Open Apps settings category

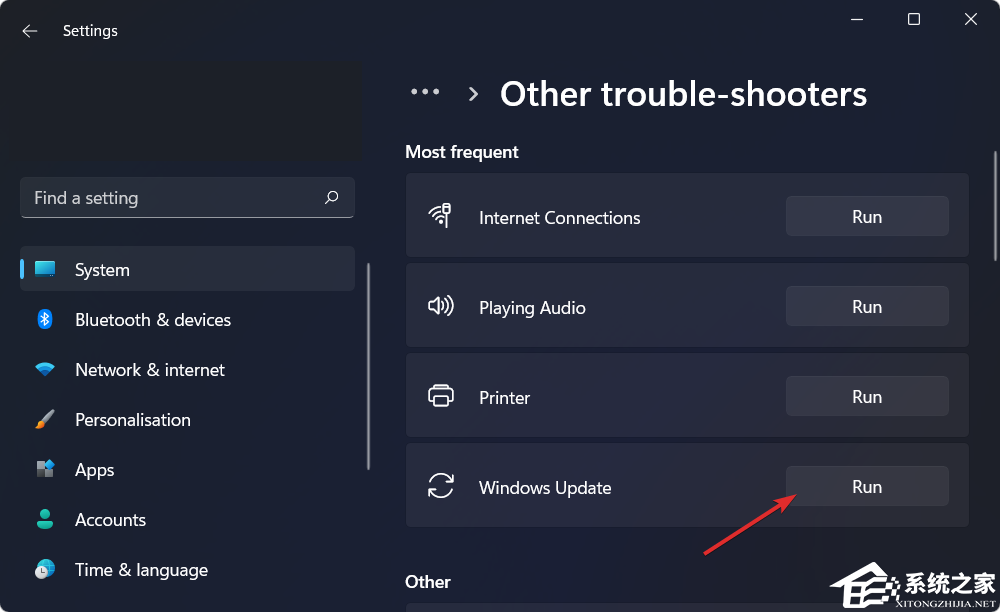188,469
